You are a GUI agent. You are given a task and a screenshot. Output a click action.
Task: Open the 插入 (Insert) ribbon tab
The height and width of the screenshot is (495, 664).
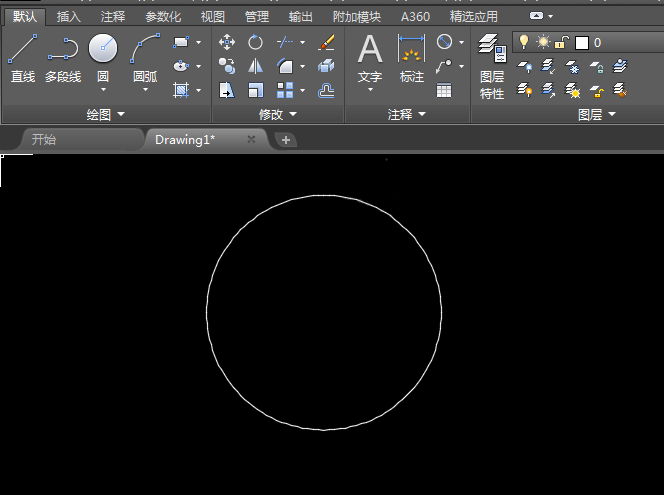click(69, 17)
